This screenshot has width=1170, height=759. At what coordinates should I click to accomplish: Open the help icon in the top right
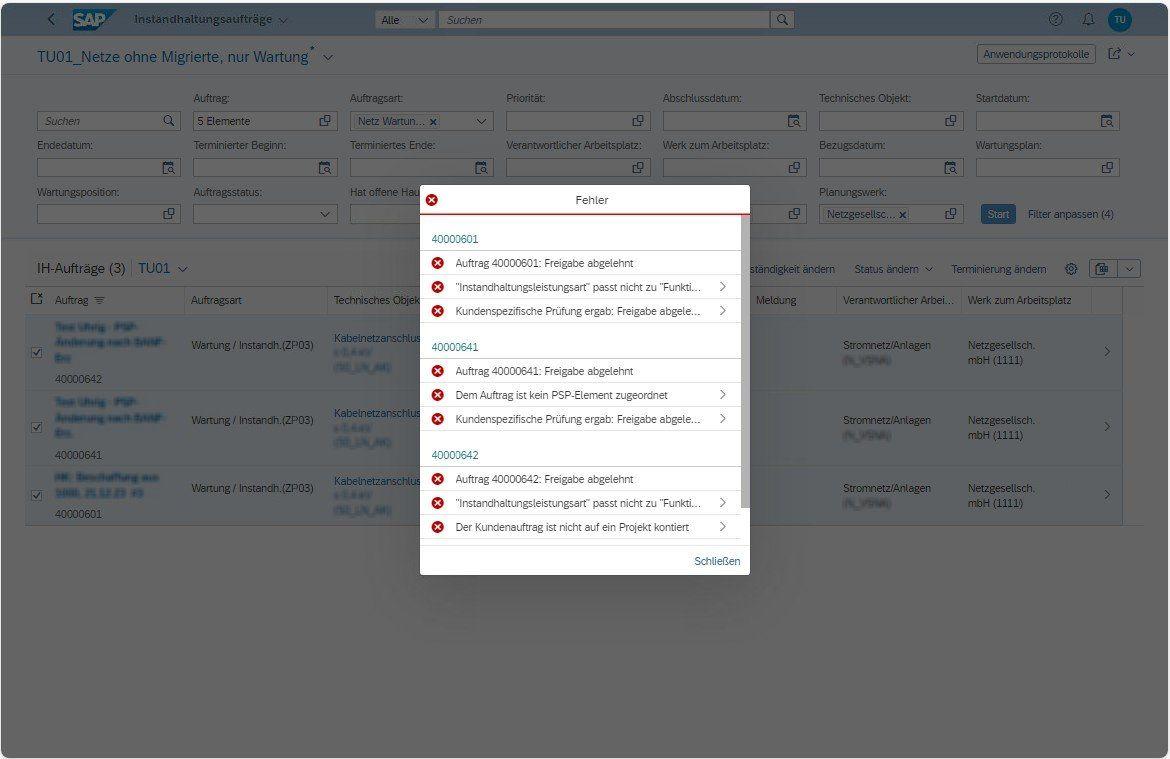[x=1054, y=19]
